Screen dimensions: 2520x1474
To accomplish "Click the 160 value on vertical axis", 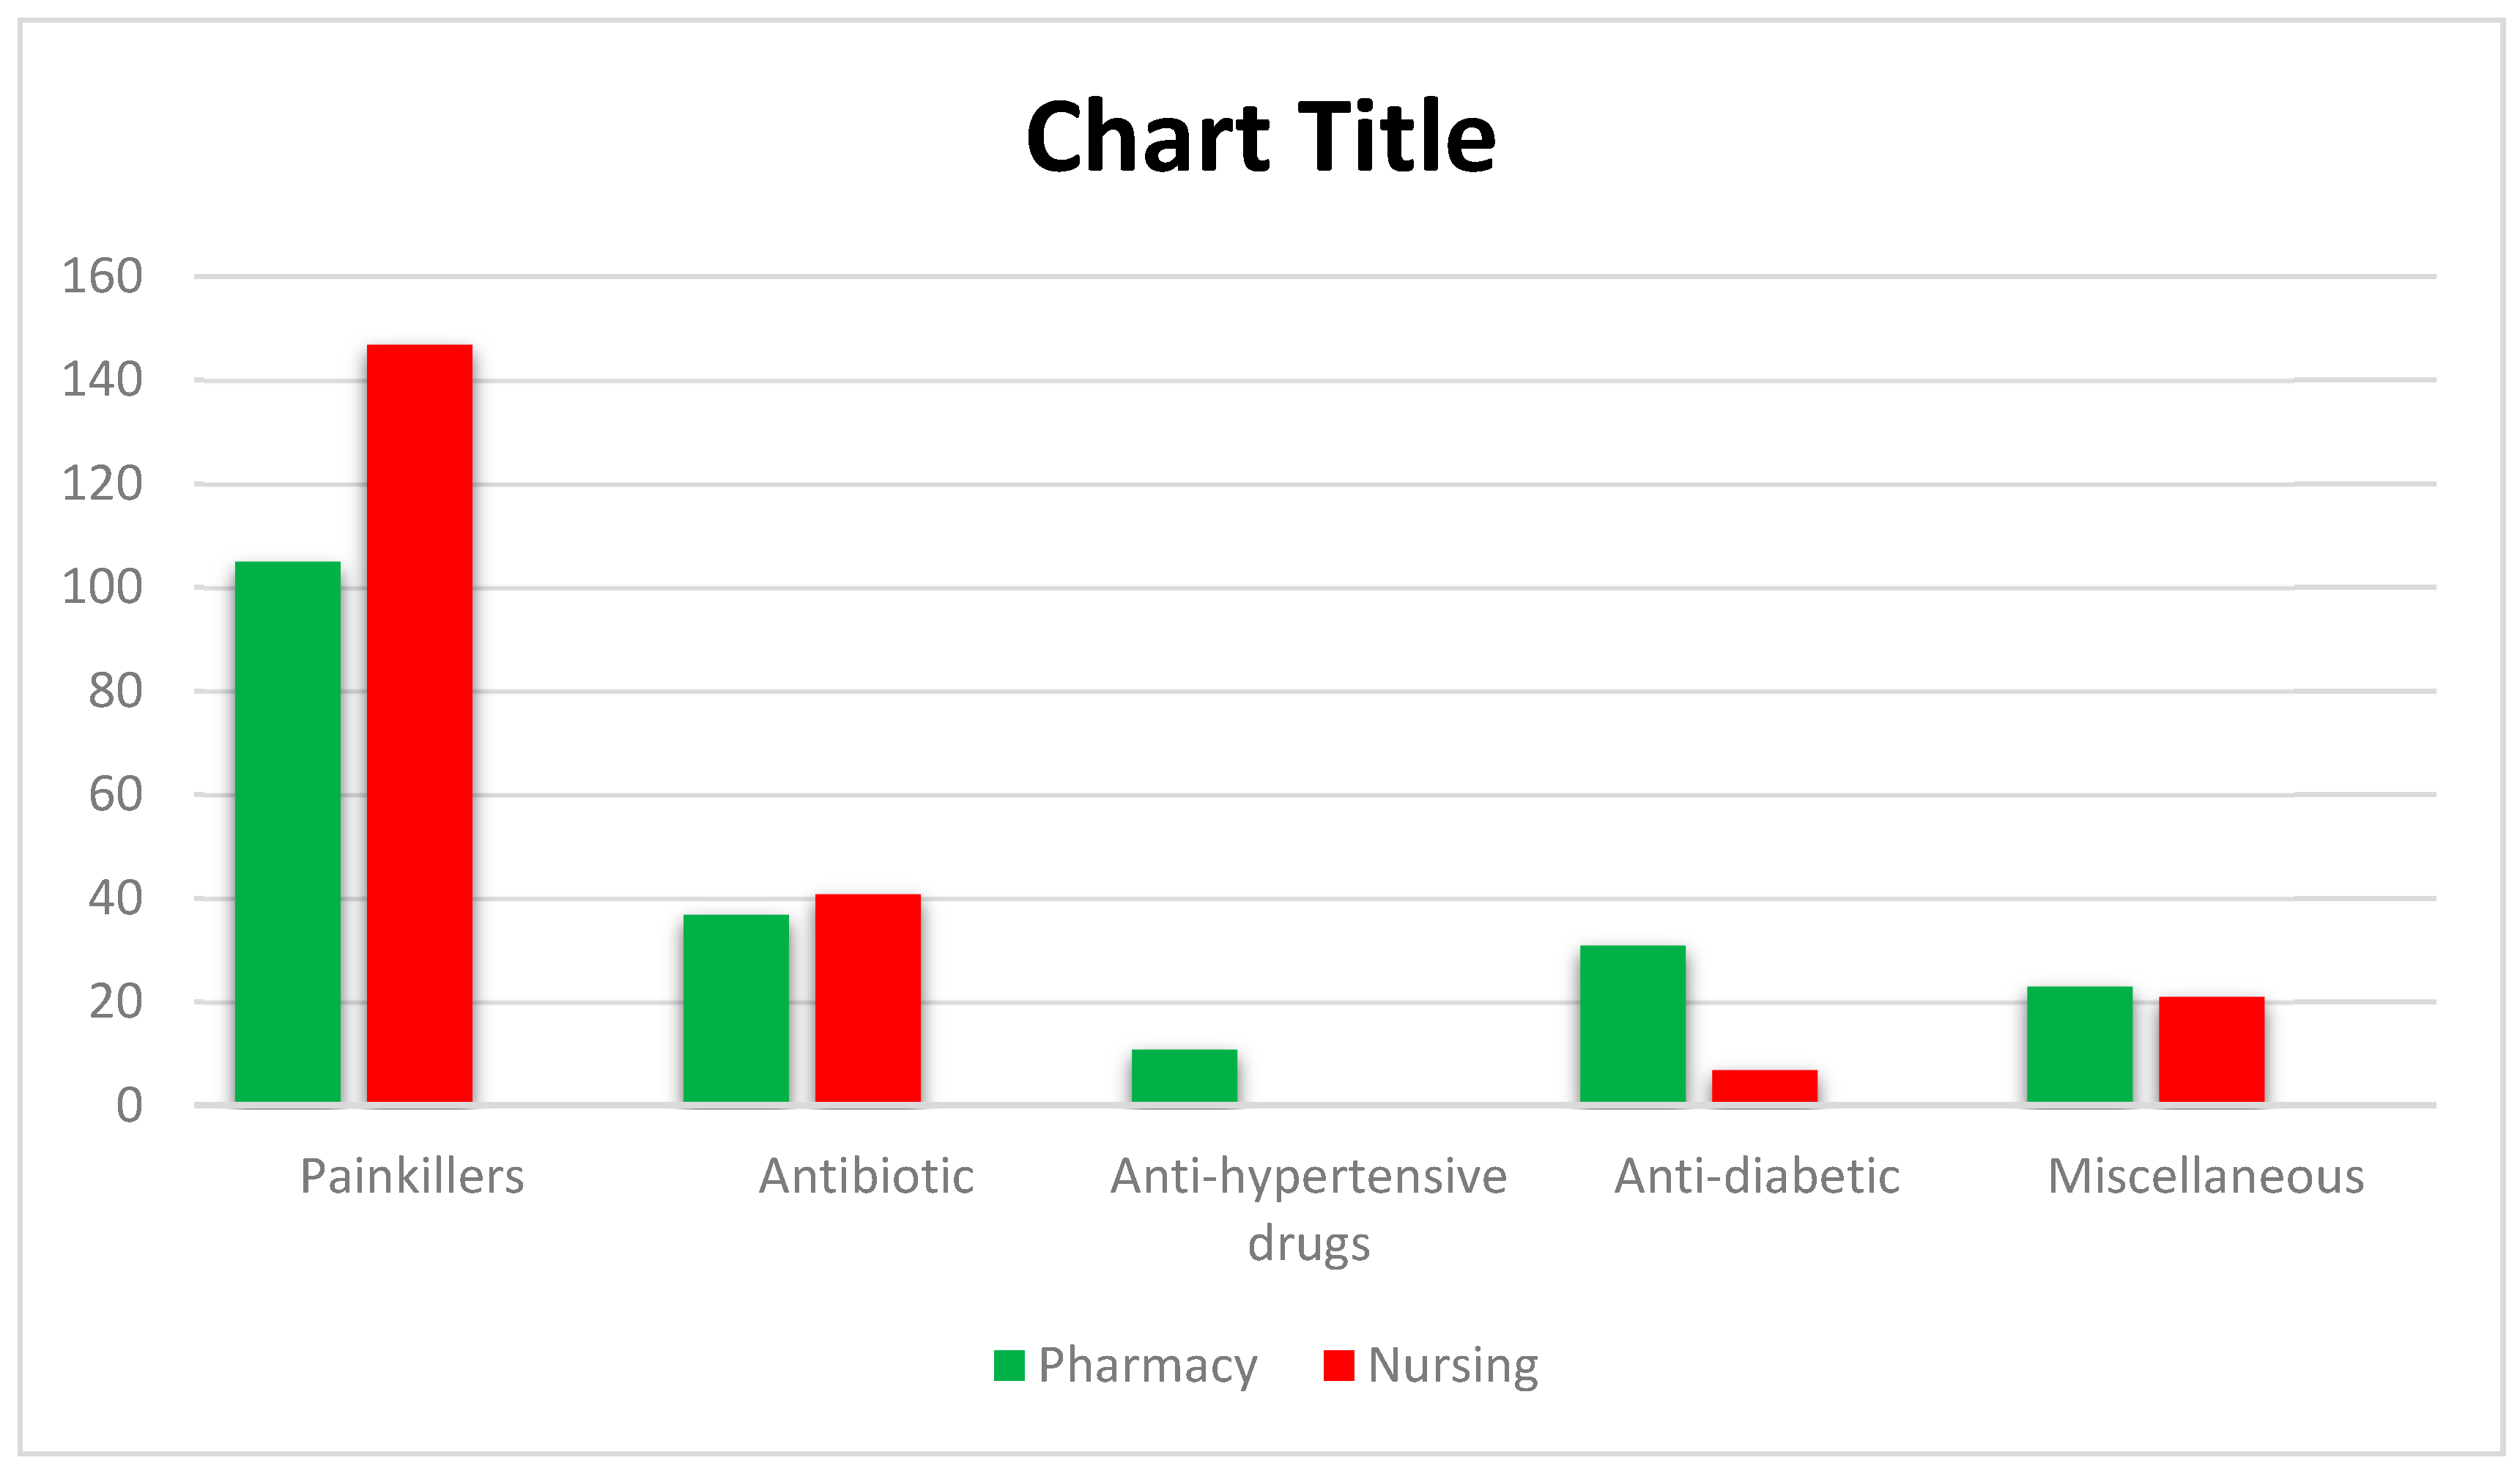I will click(102, 276).
